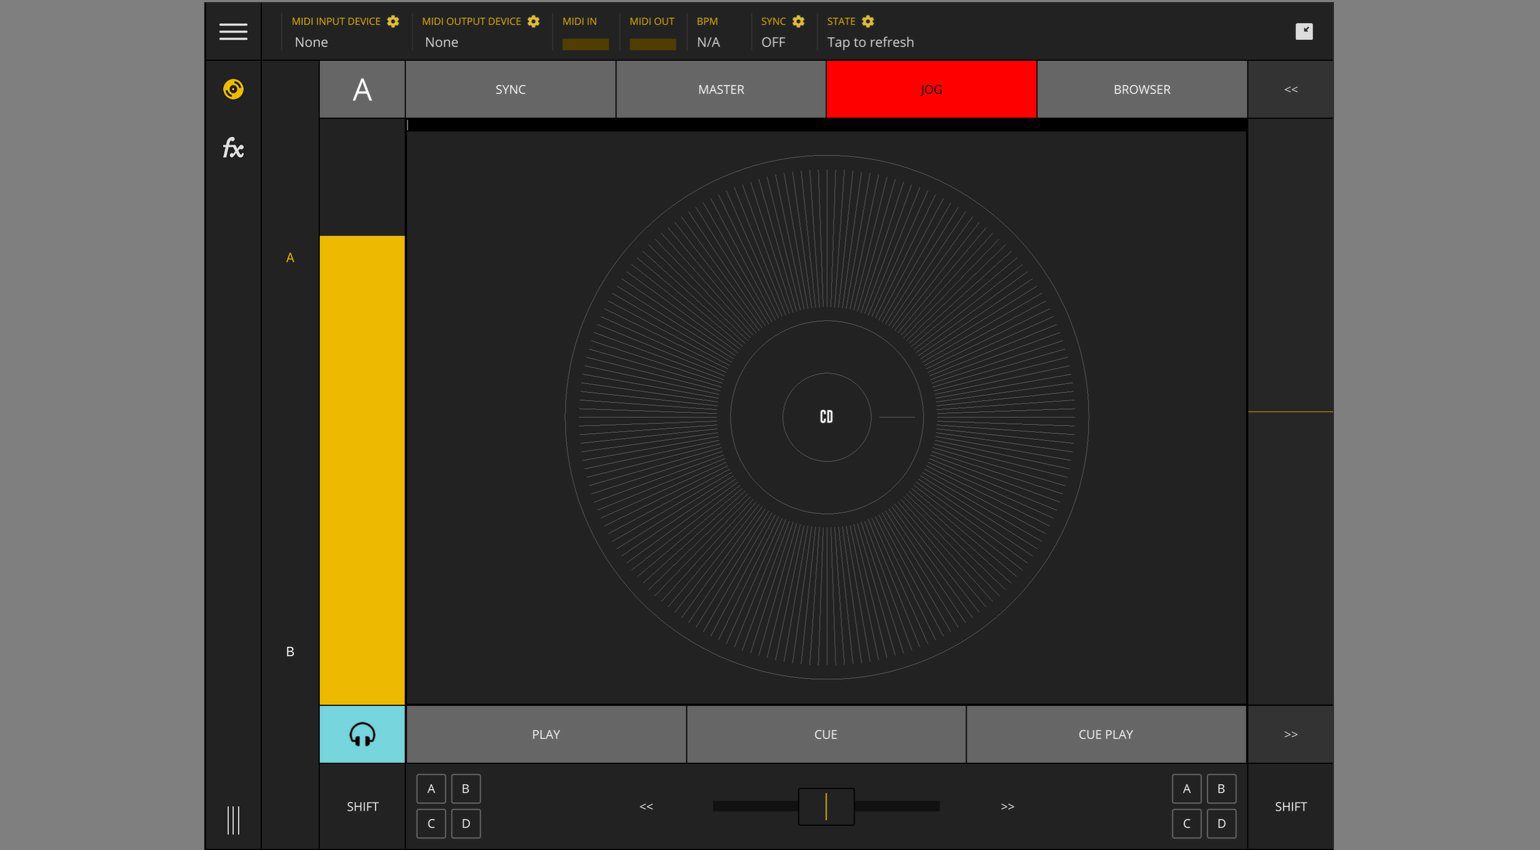The height and width of the screenshot is (850, 1540).
Task: Tap to refresh state
Action: tap(870, 42)
